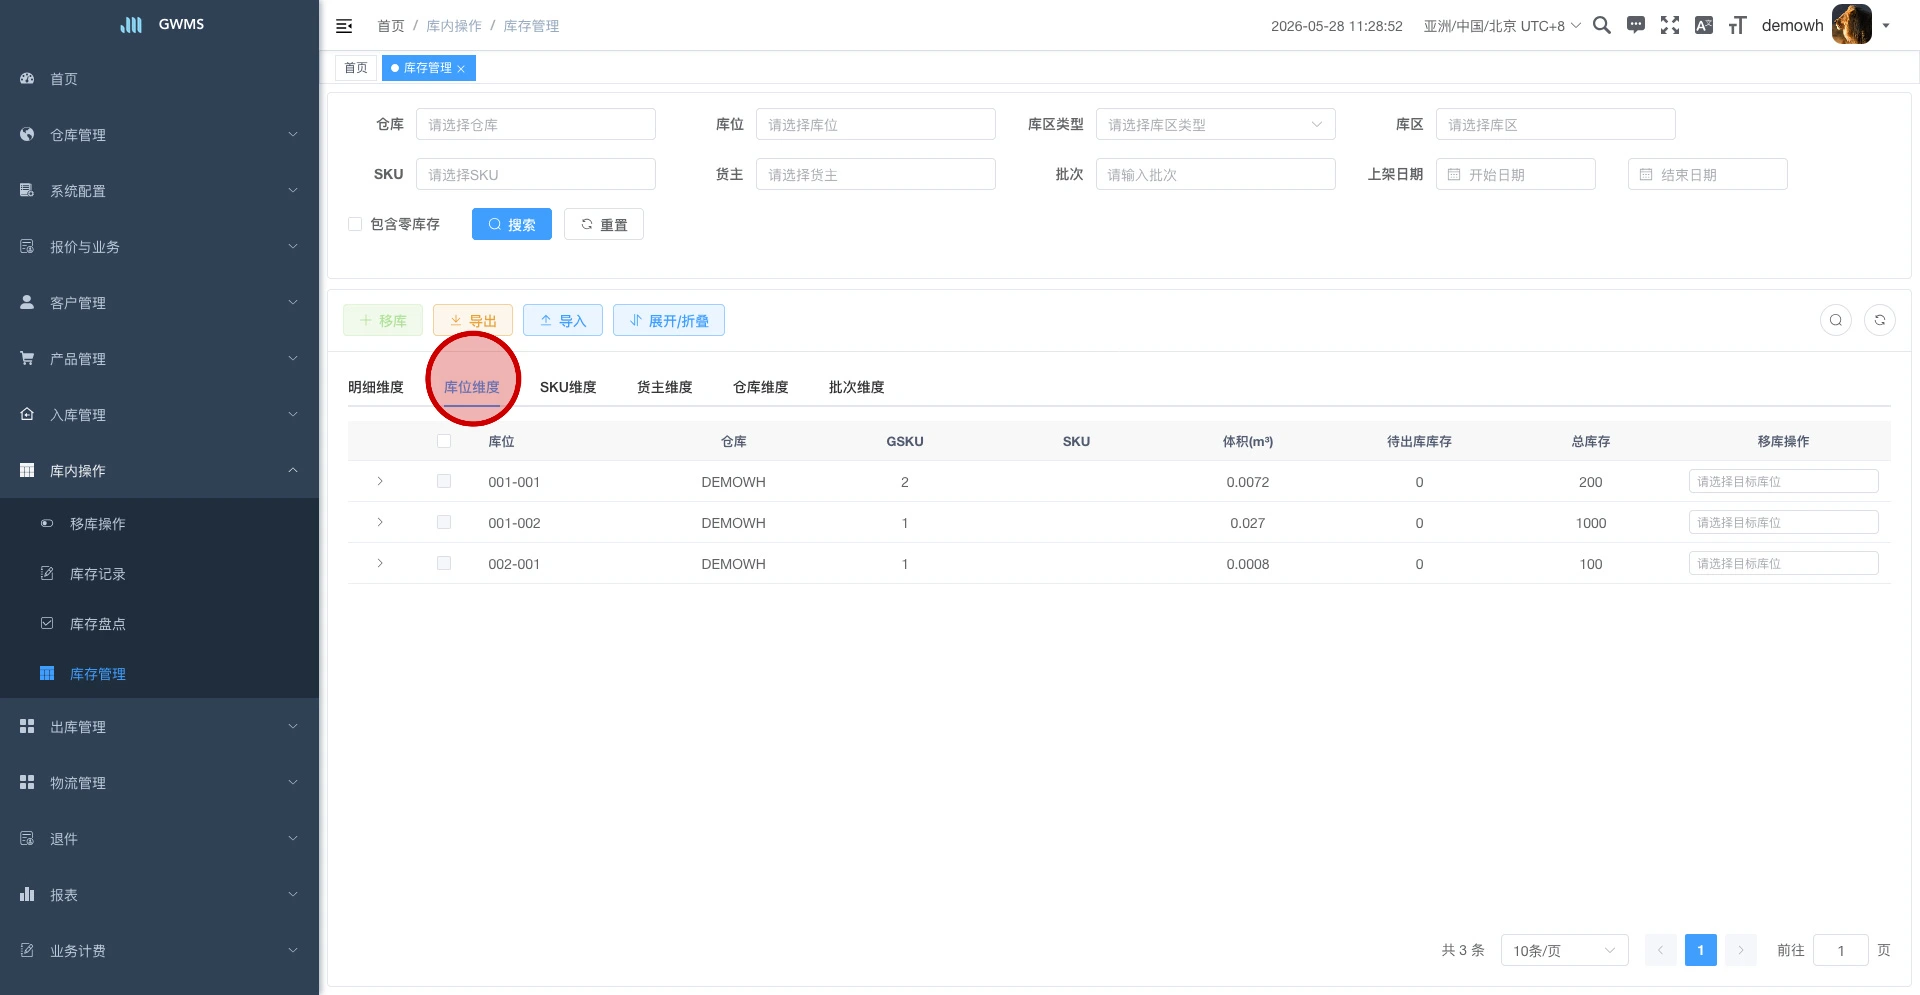Expand 出库管理 sidebar menu

160,727
